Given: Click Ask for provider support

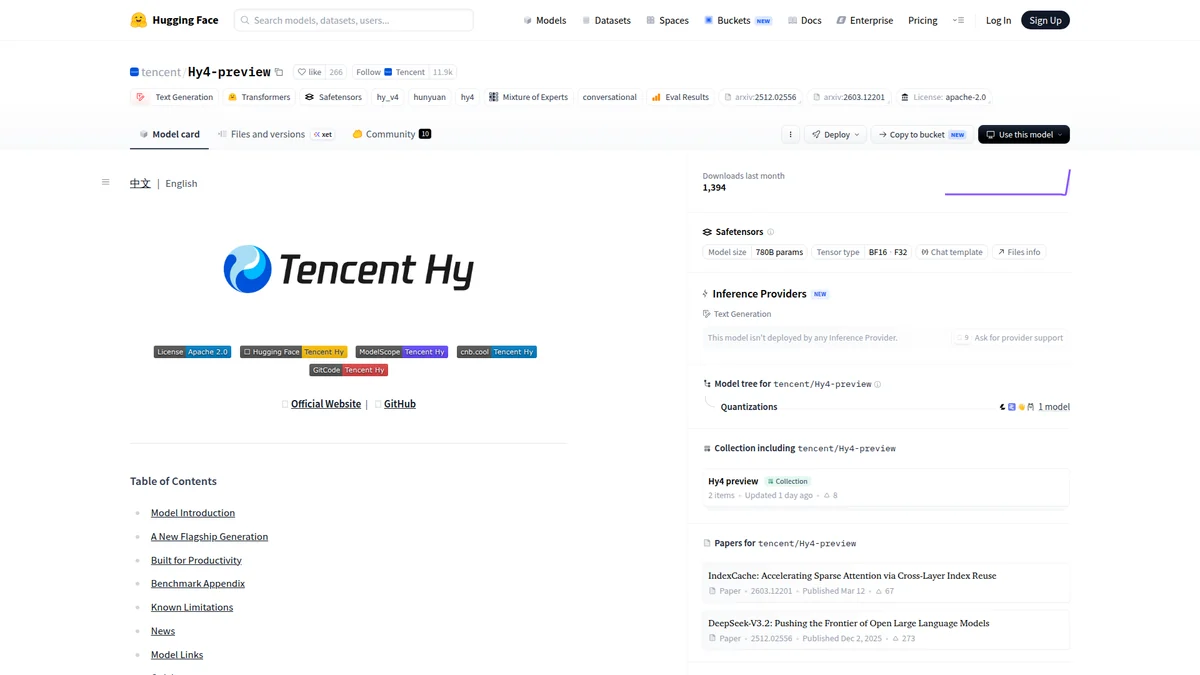Looking at the screenshot, I should click(1009, 338).
